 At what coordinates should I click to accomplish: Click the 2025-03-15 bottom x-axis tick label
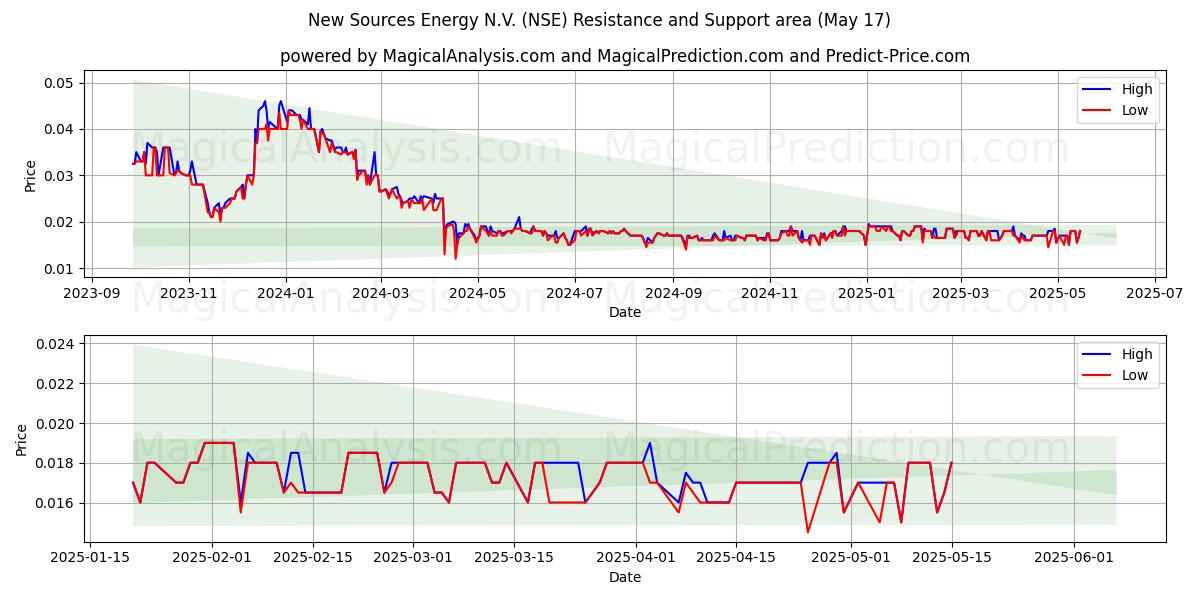coord(514,557)
